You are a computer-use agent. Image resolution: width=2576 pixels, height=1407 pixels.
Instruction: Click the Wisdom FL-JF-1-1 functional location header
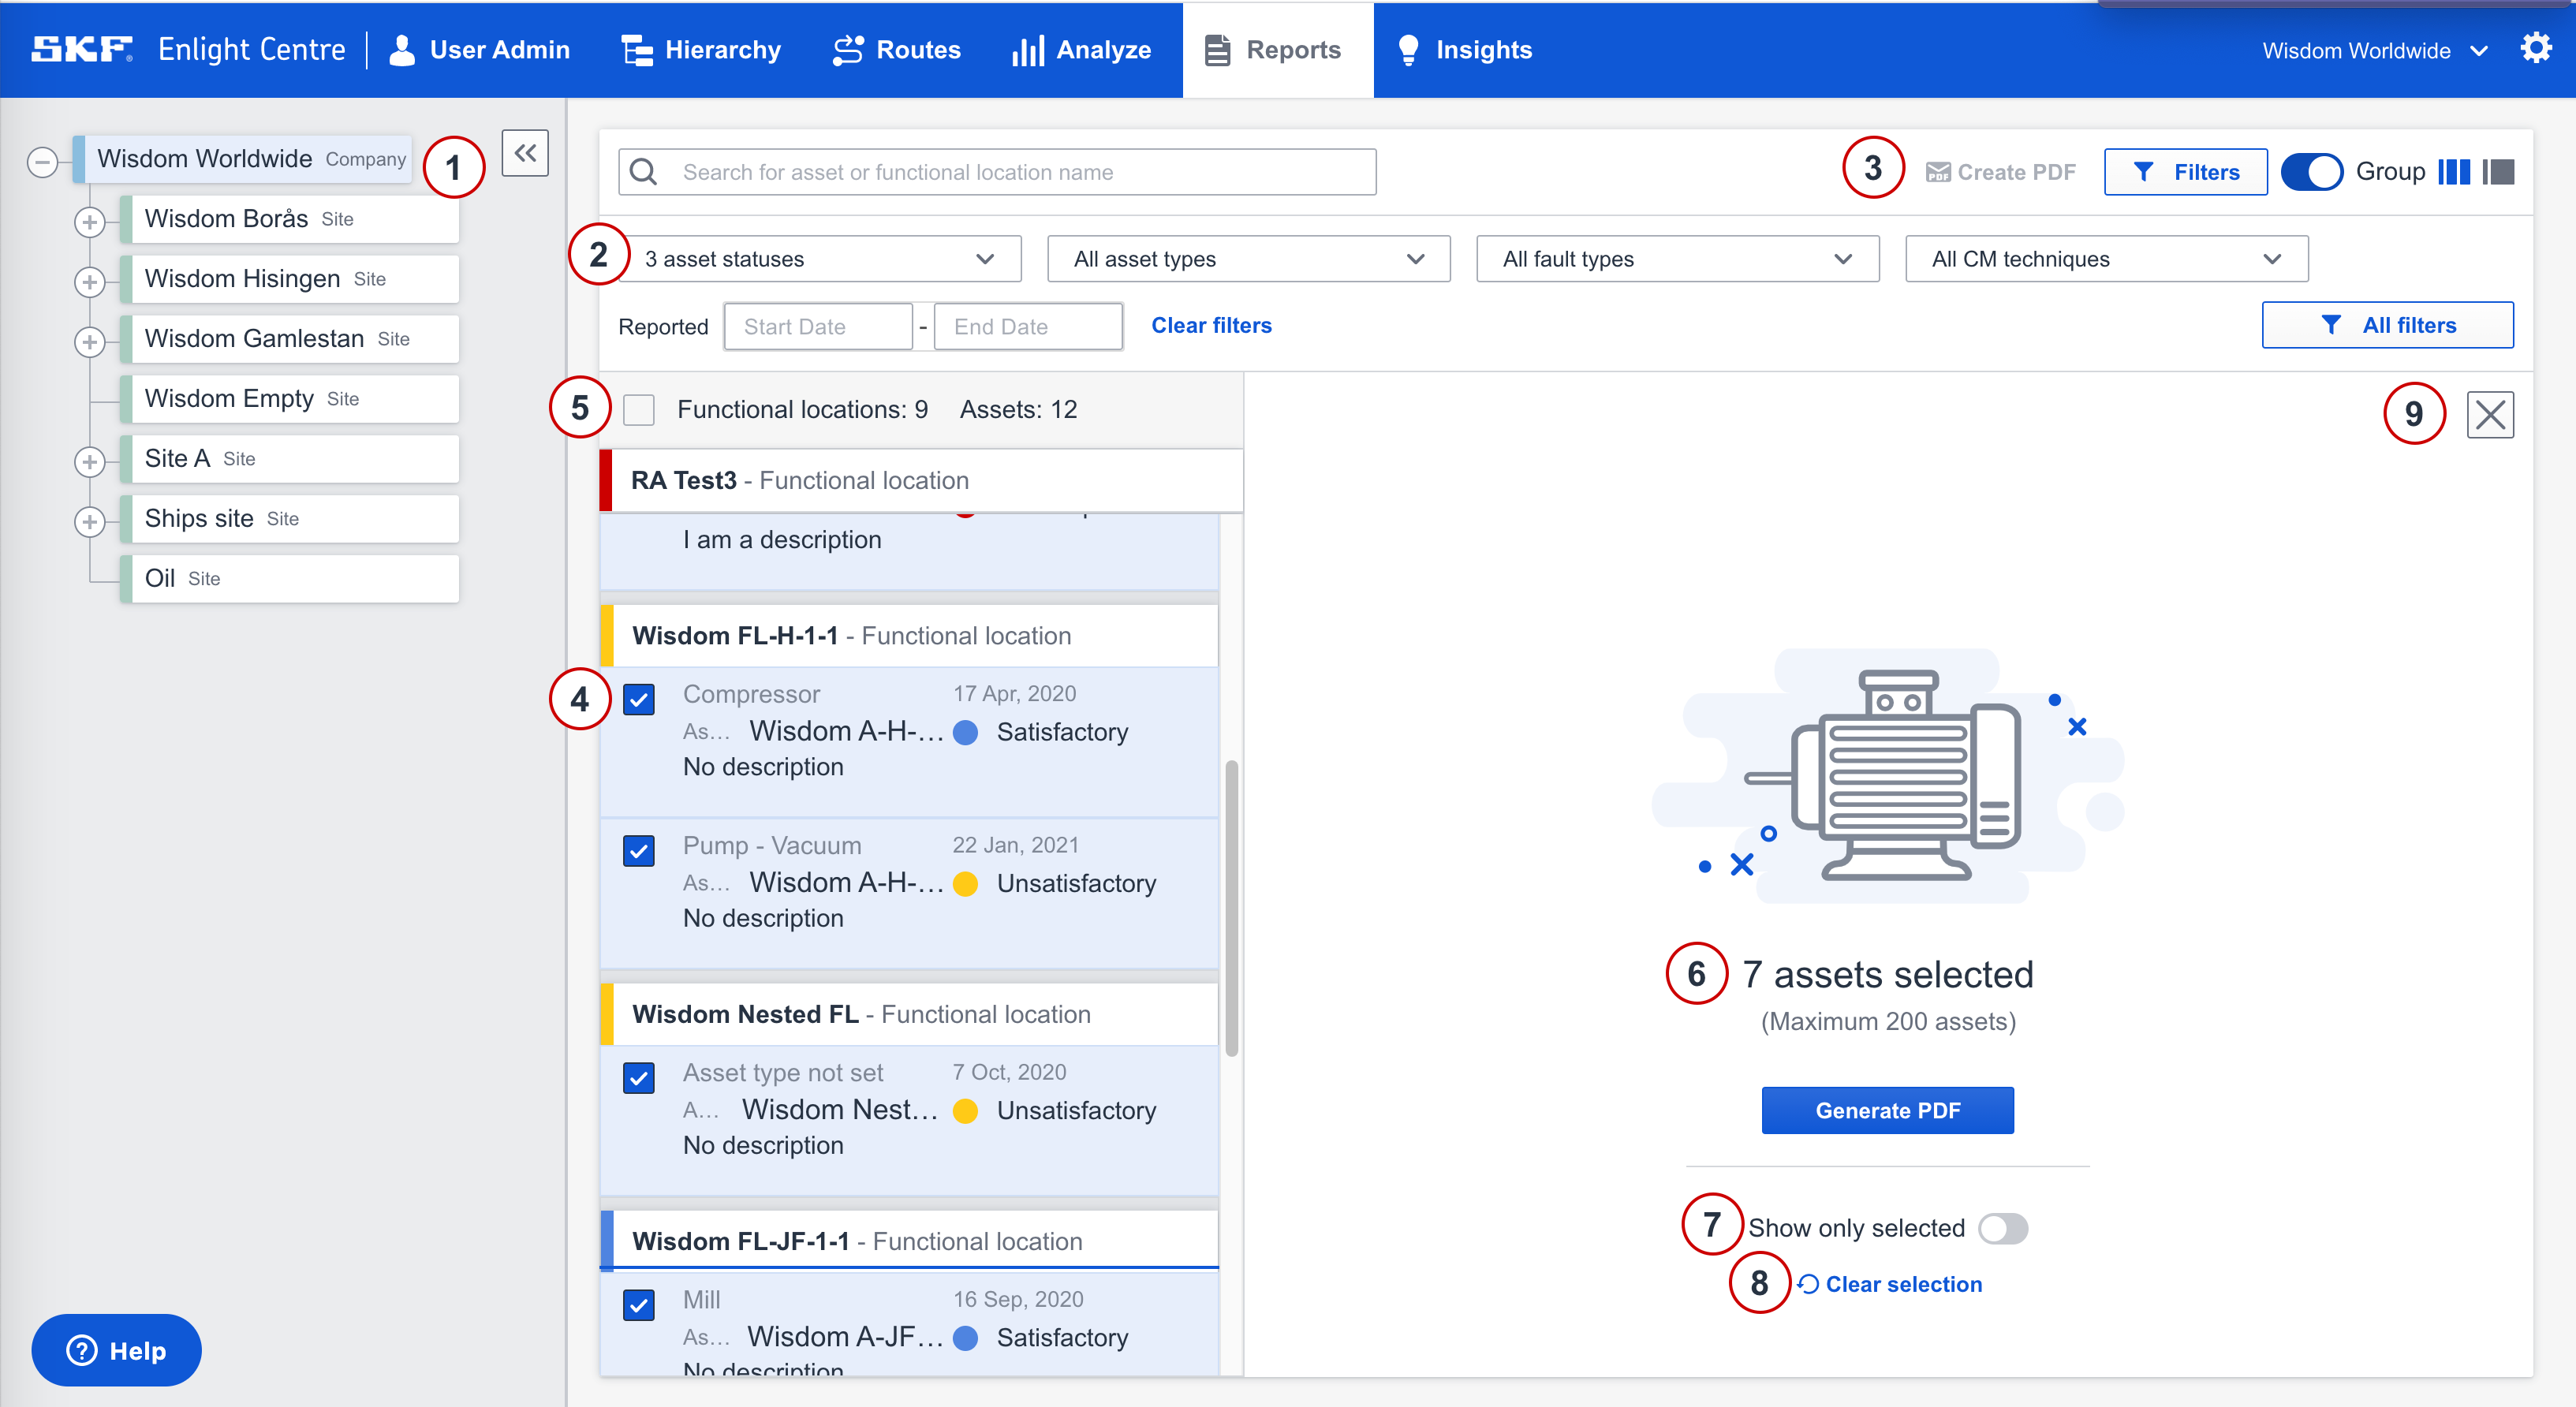tap(909, 1241)
